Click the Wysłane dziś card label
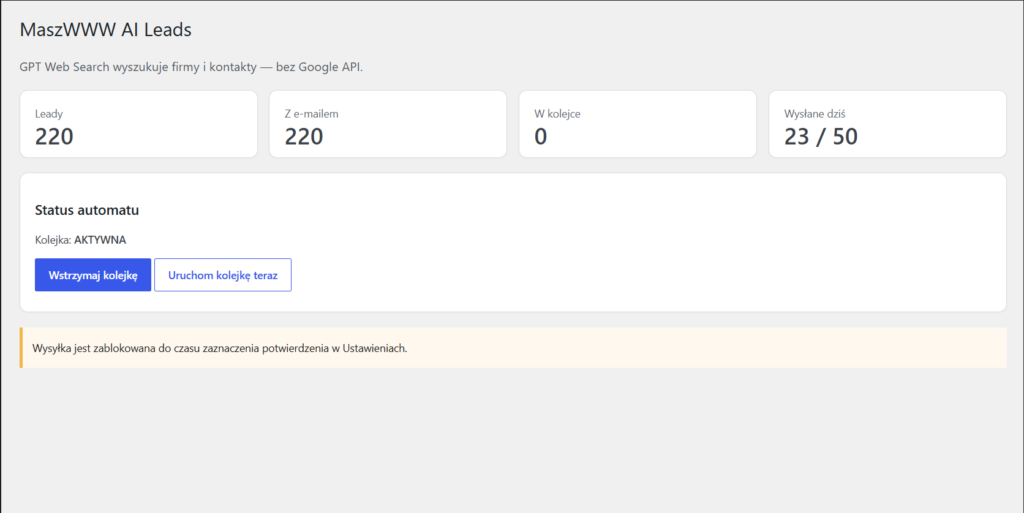The height and width of the screenshot is (513, 1024). (x=814, y=114)
